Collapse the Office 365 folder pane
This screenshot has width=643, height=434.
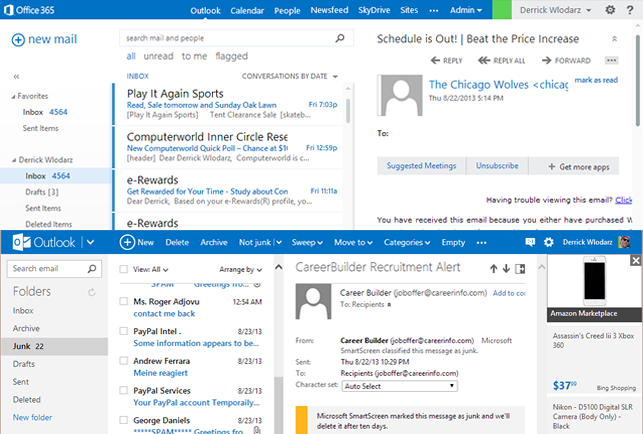16,76
